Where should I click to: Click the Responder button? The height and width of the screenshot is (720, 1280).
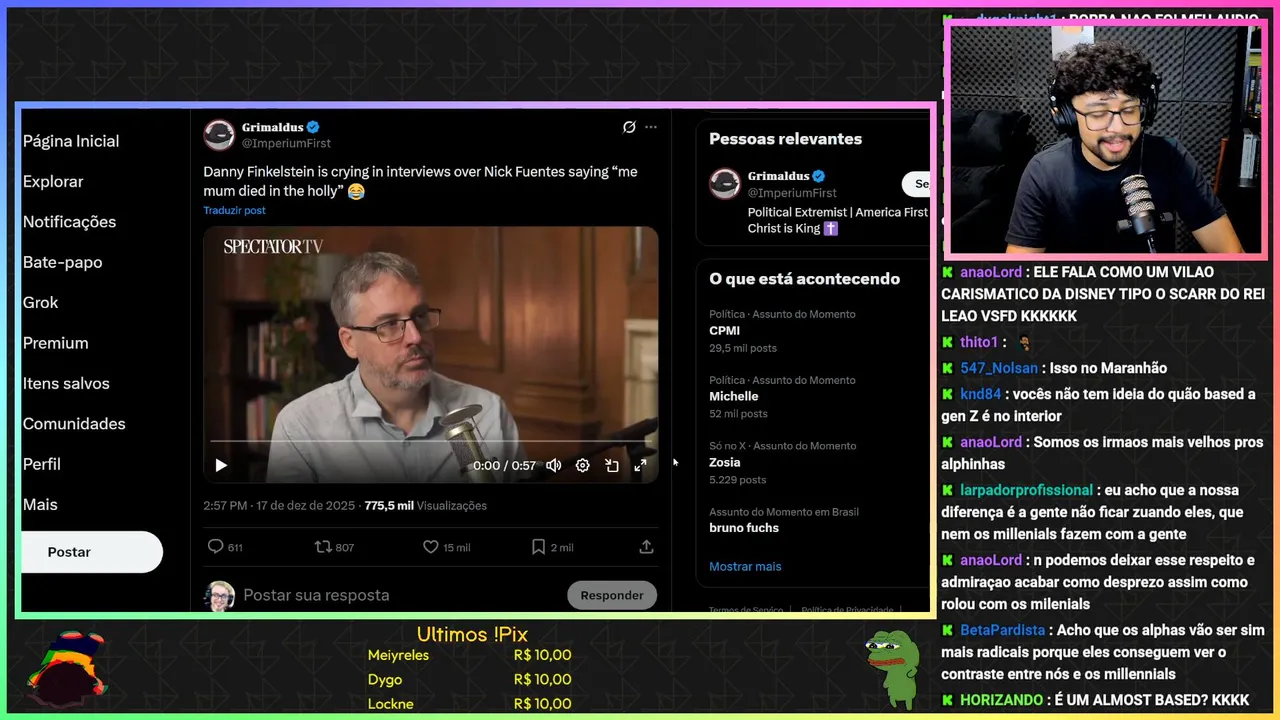pyautogui.click(x=612, y=595)
